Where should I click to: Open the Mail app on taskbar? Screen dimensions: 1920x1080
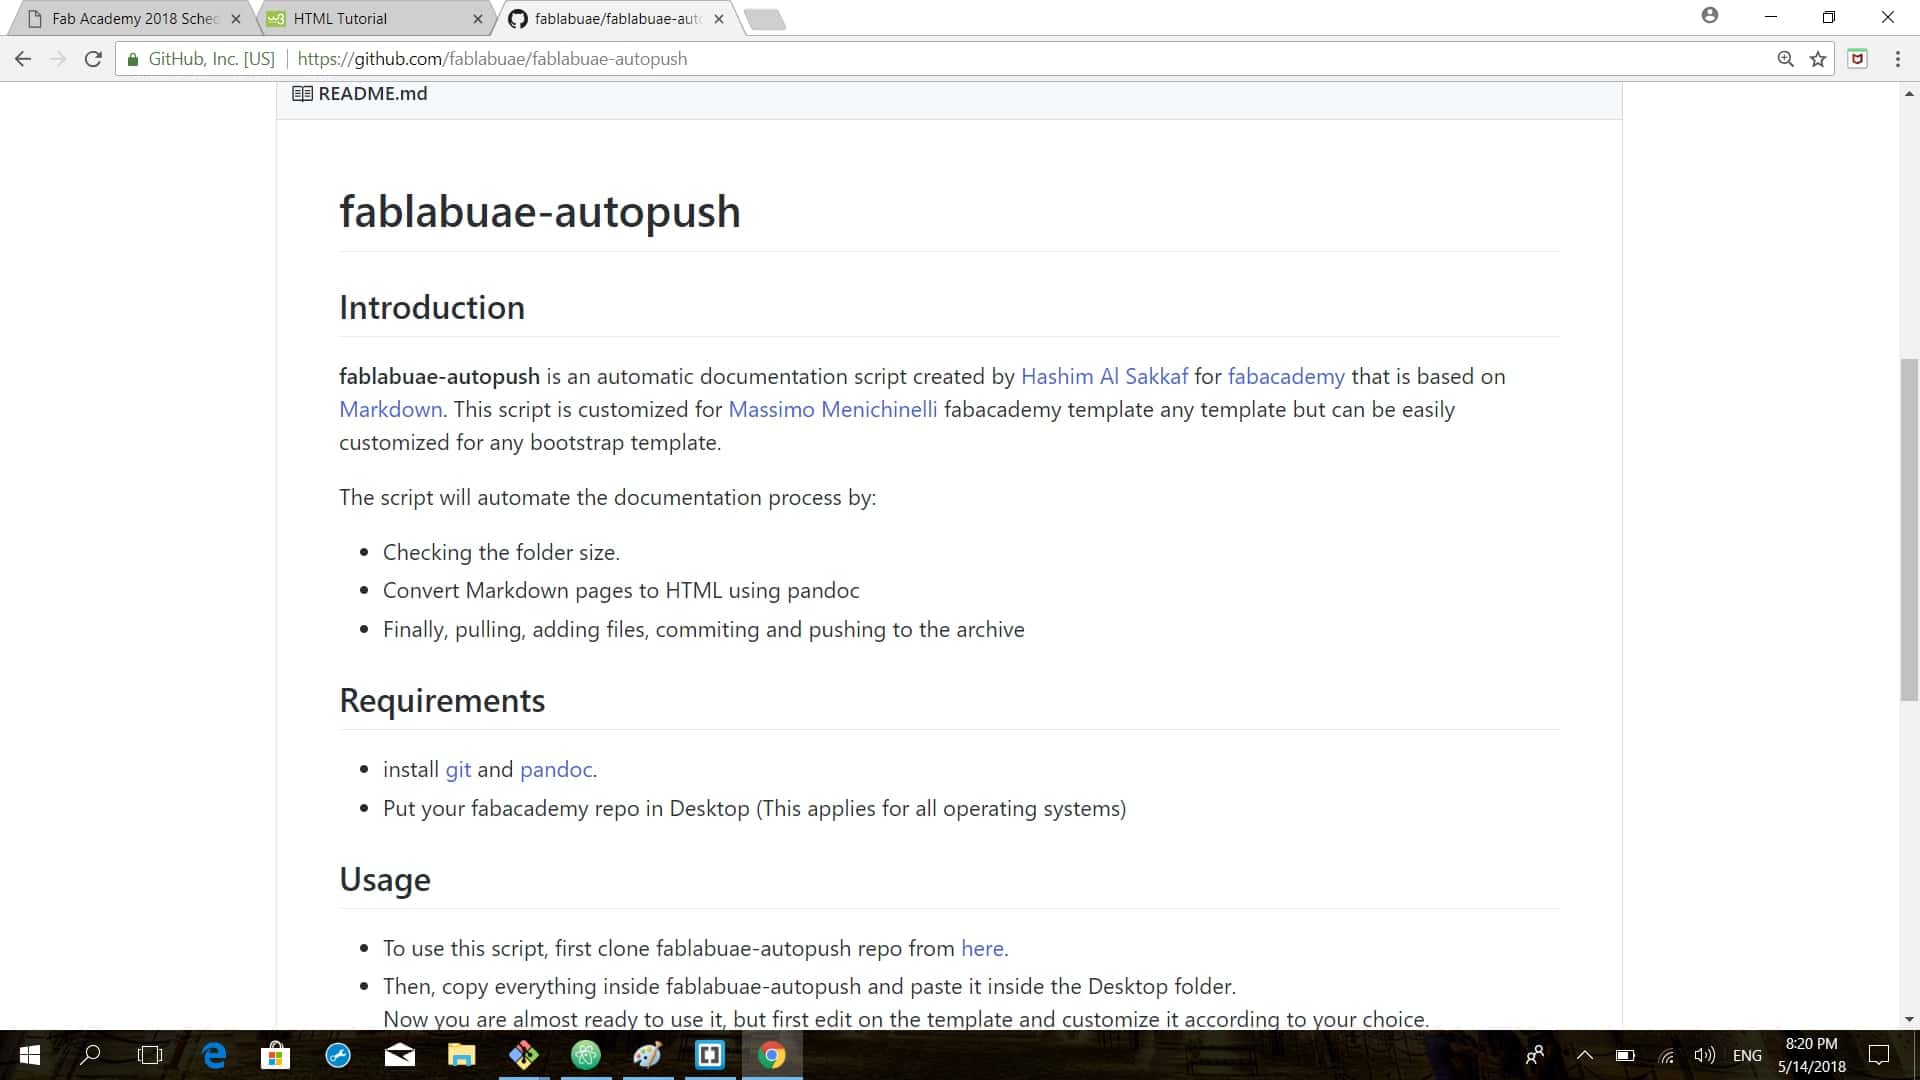[x=400, y=1055]
